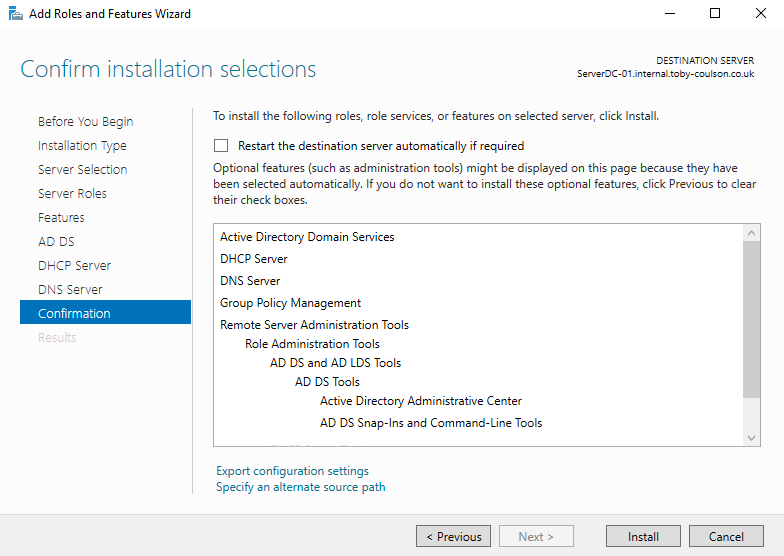Click Install to begin installation

643,536
